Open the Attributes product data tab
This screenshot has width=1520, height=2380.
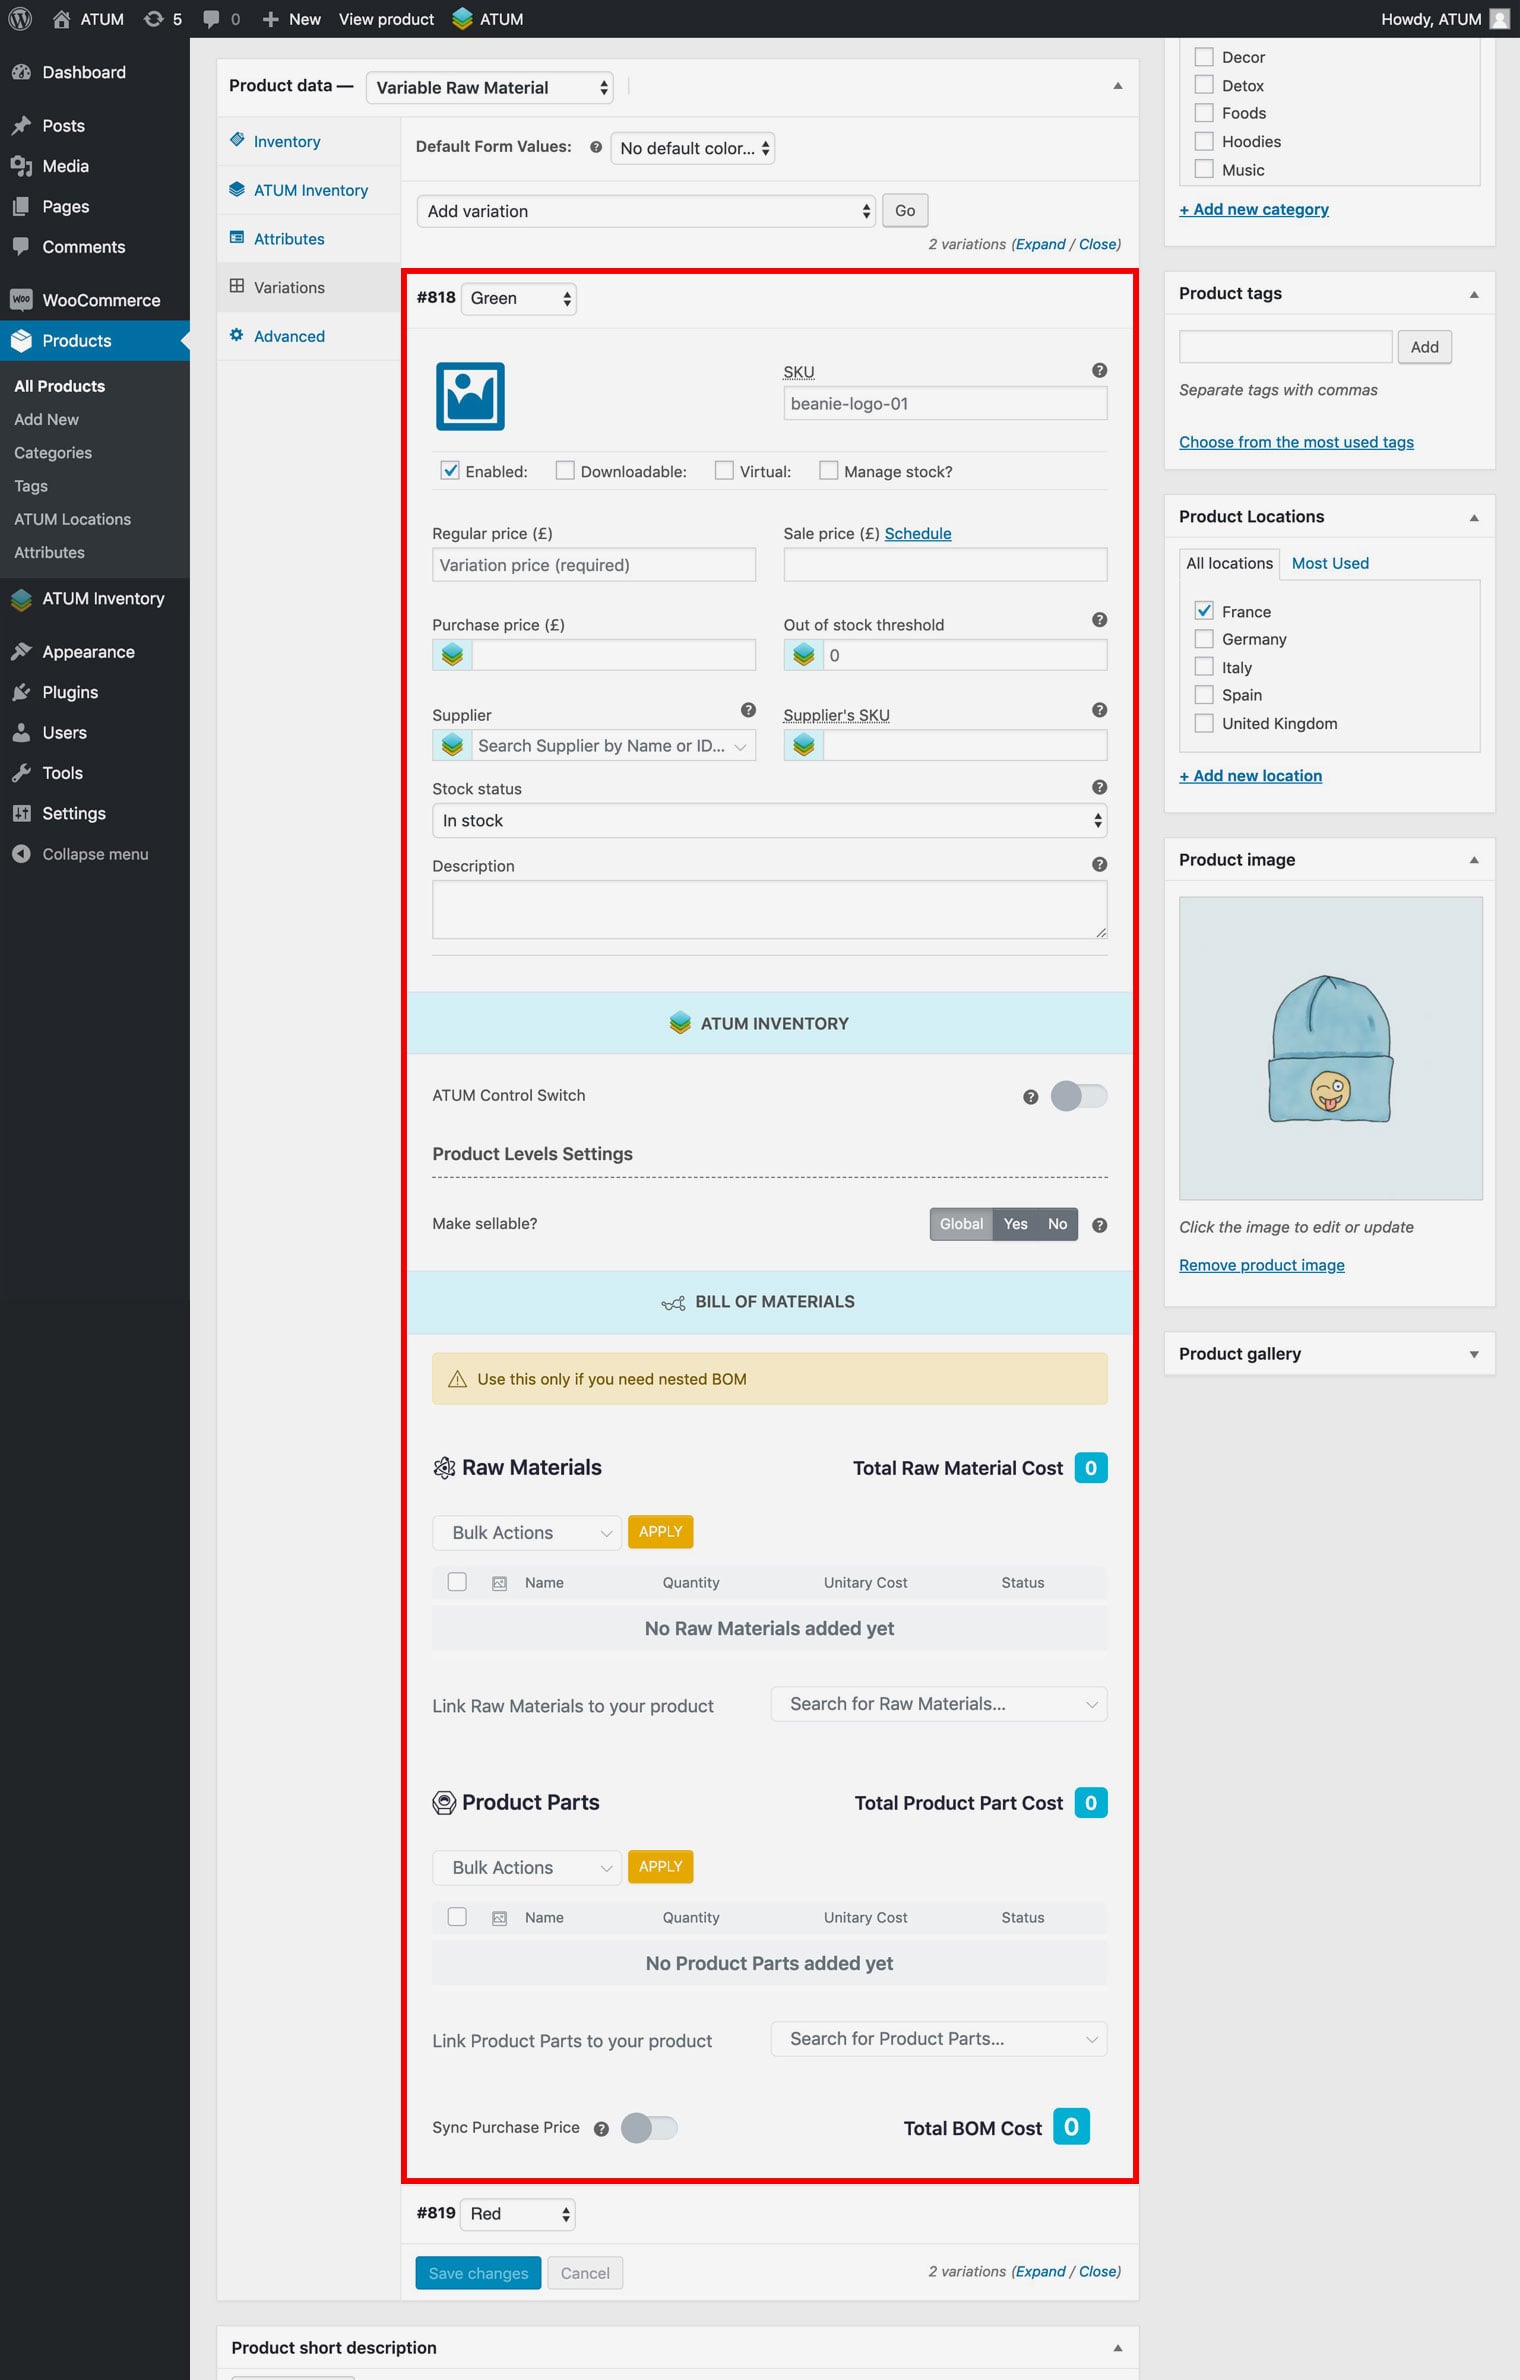tap(289, 239)
